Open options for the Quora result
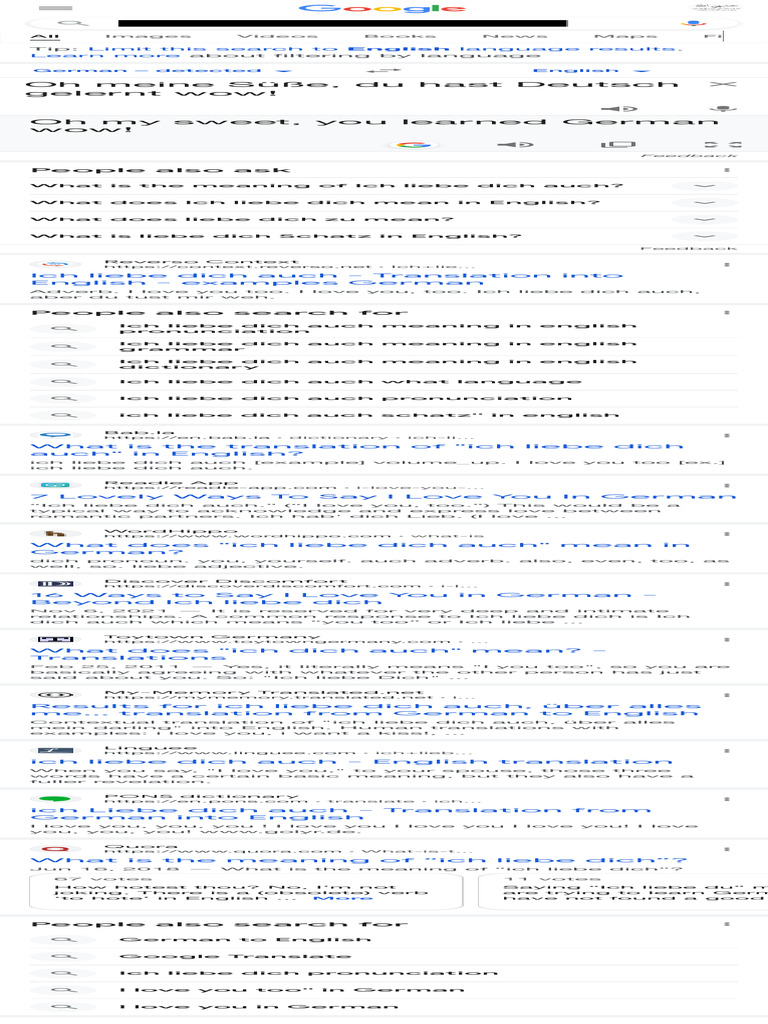 (x=727, y=850)
